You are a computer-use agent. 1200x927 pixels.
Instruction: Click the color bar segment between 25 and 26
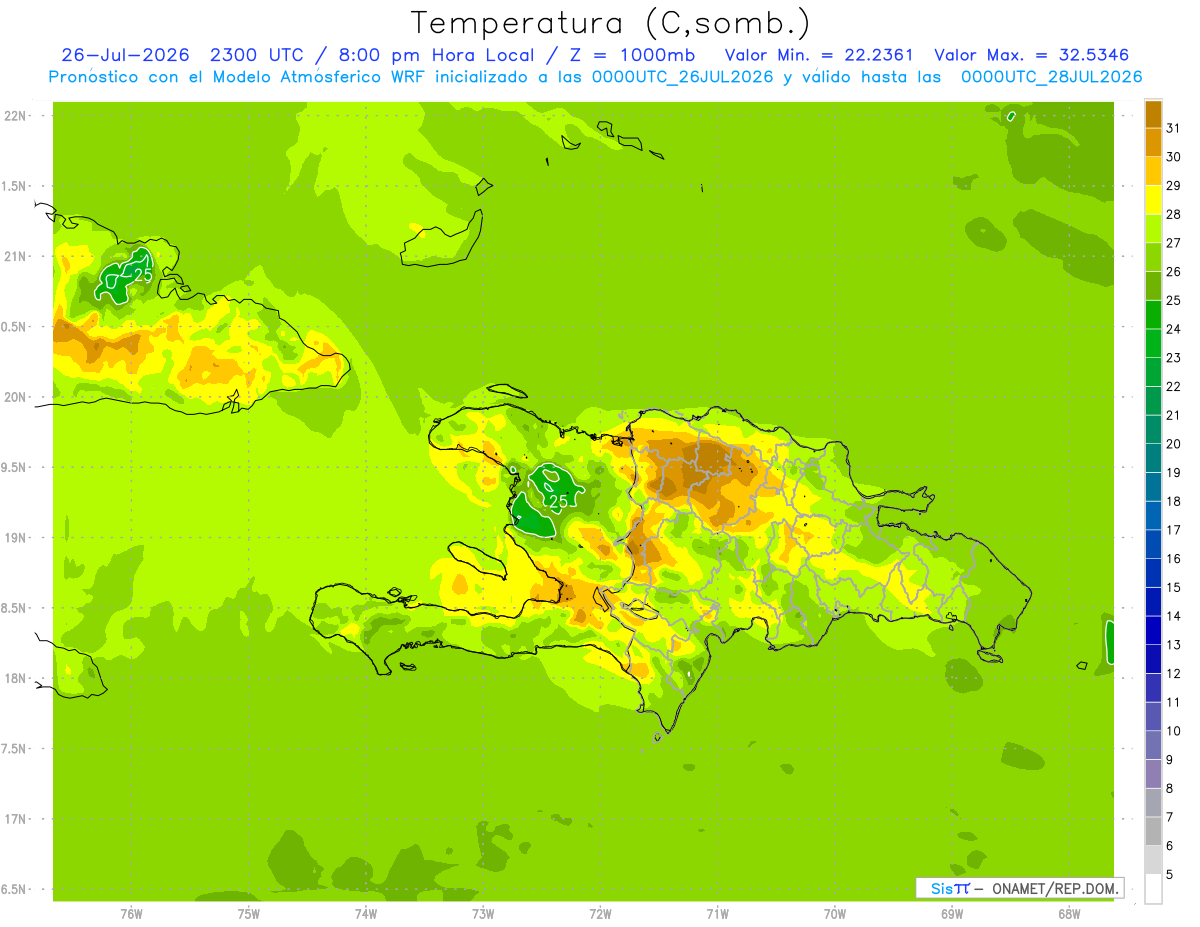pyautogui.click(x=1153, y=286)
